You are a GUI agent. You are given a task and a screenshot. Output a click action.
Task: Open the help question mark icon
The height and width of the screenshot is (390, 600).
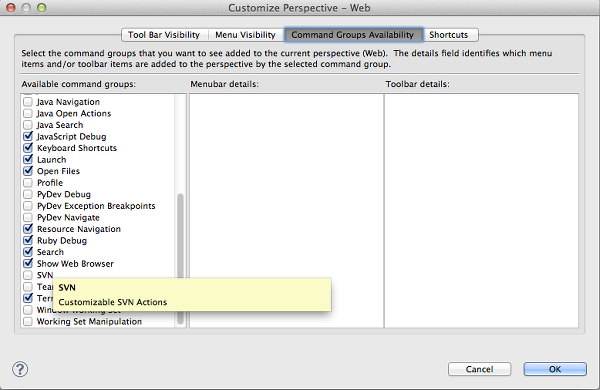click(20, 369)
